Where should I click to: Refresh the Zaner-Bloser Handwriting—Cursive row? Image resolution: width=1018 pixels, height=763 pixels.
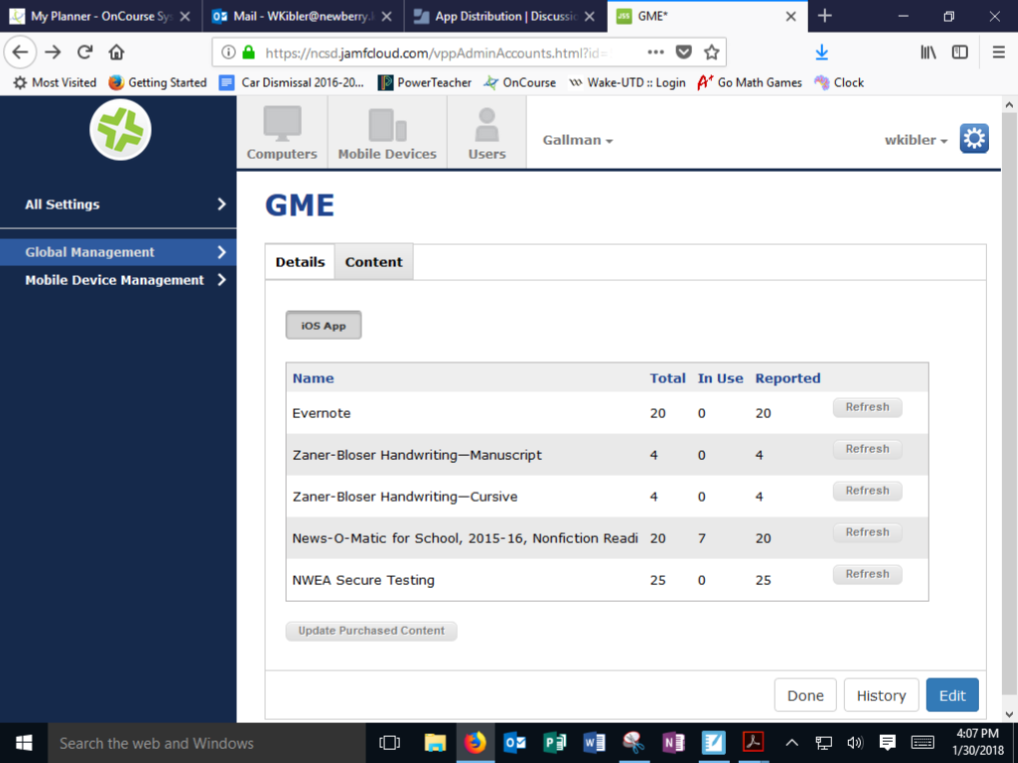point(867,490)
